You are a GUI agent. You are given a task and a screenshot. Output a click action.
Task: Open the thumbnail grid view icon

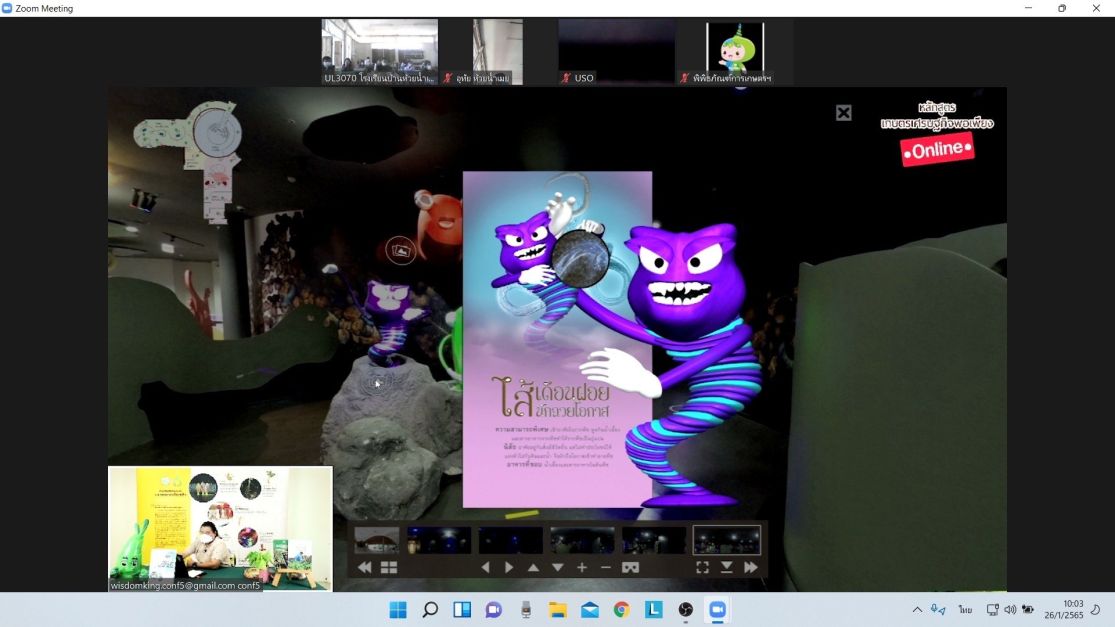389,567
